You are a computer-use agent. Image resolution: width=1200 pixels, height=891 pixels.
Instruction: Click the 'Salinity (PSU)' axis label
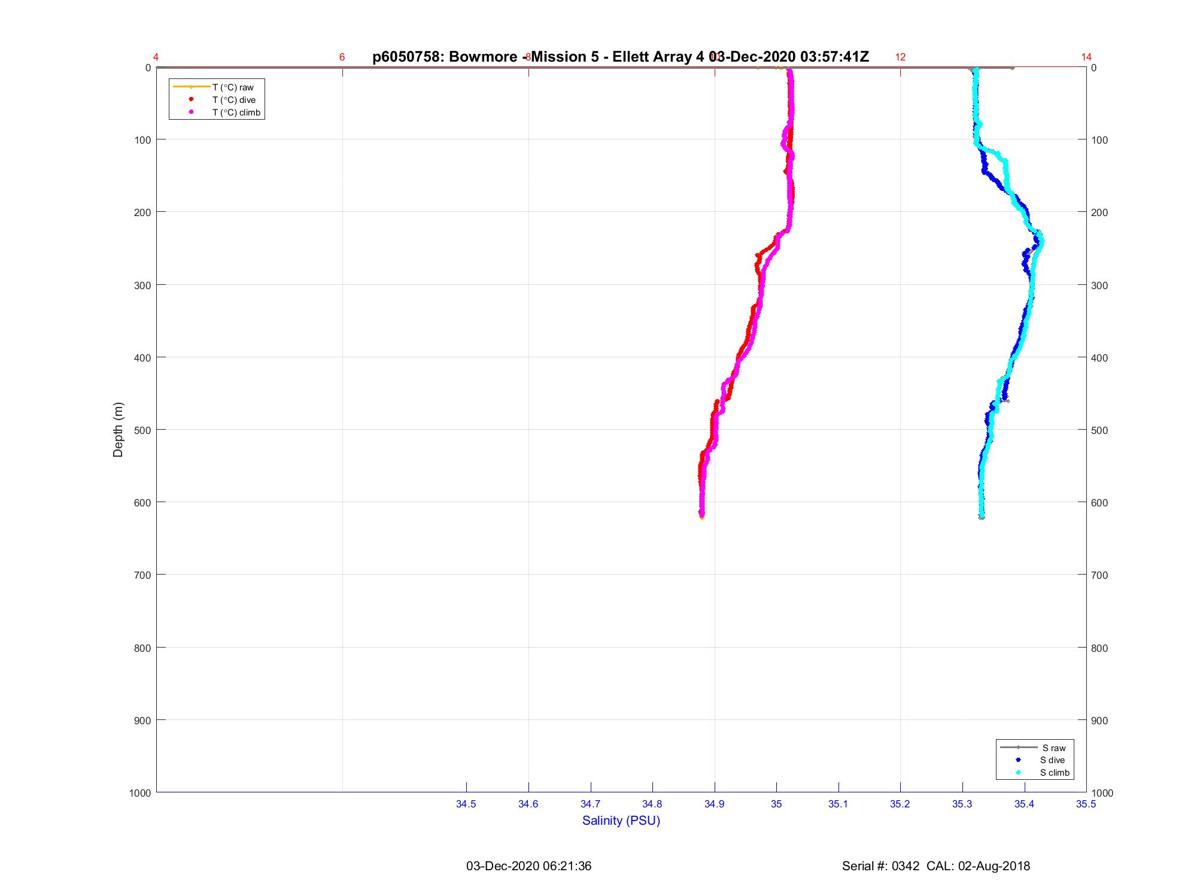[621, 821]
